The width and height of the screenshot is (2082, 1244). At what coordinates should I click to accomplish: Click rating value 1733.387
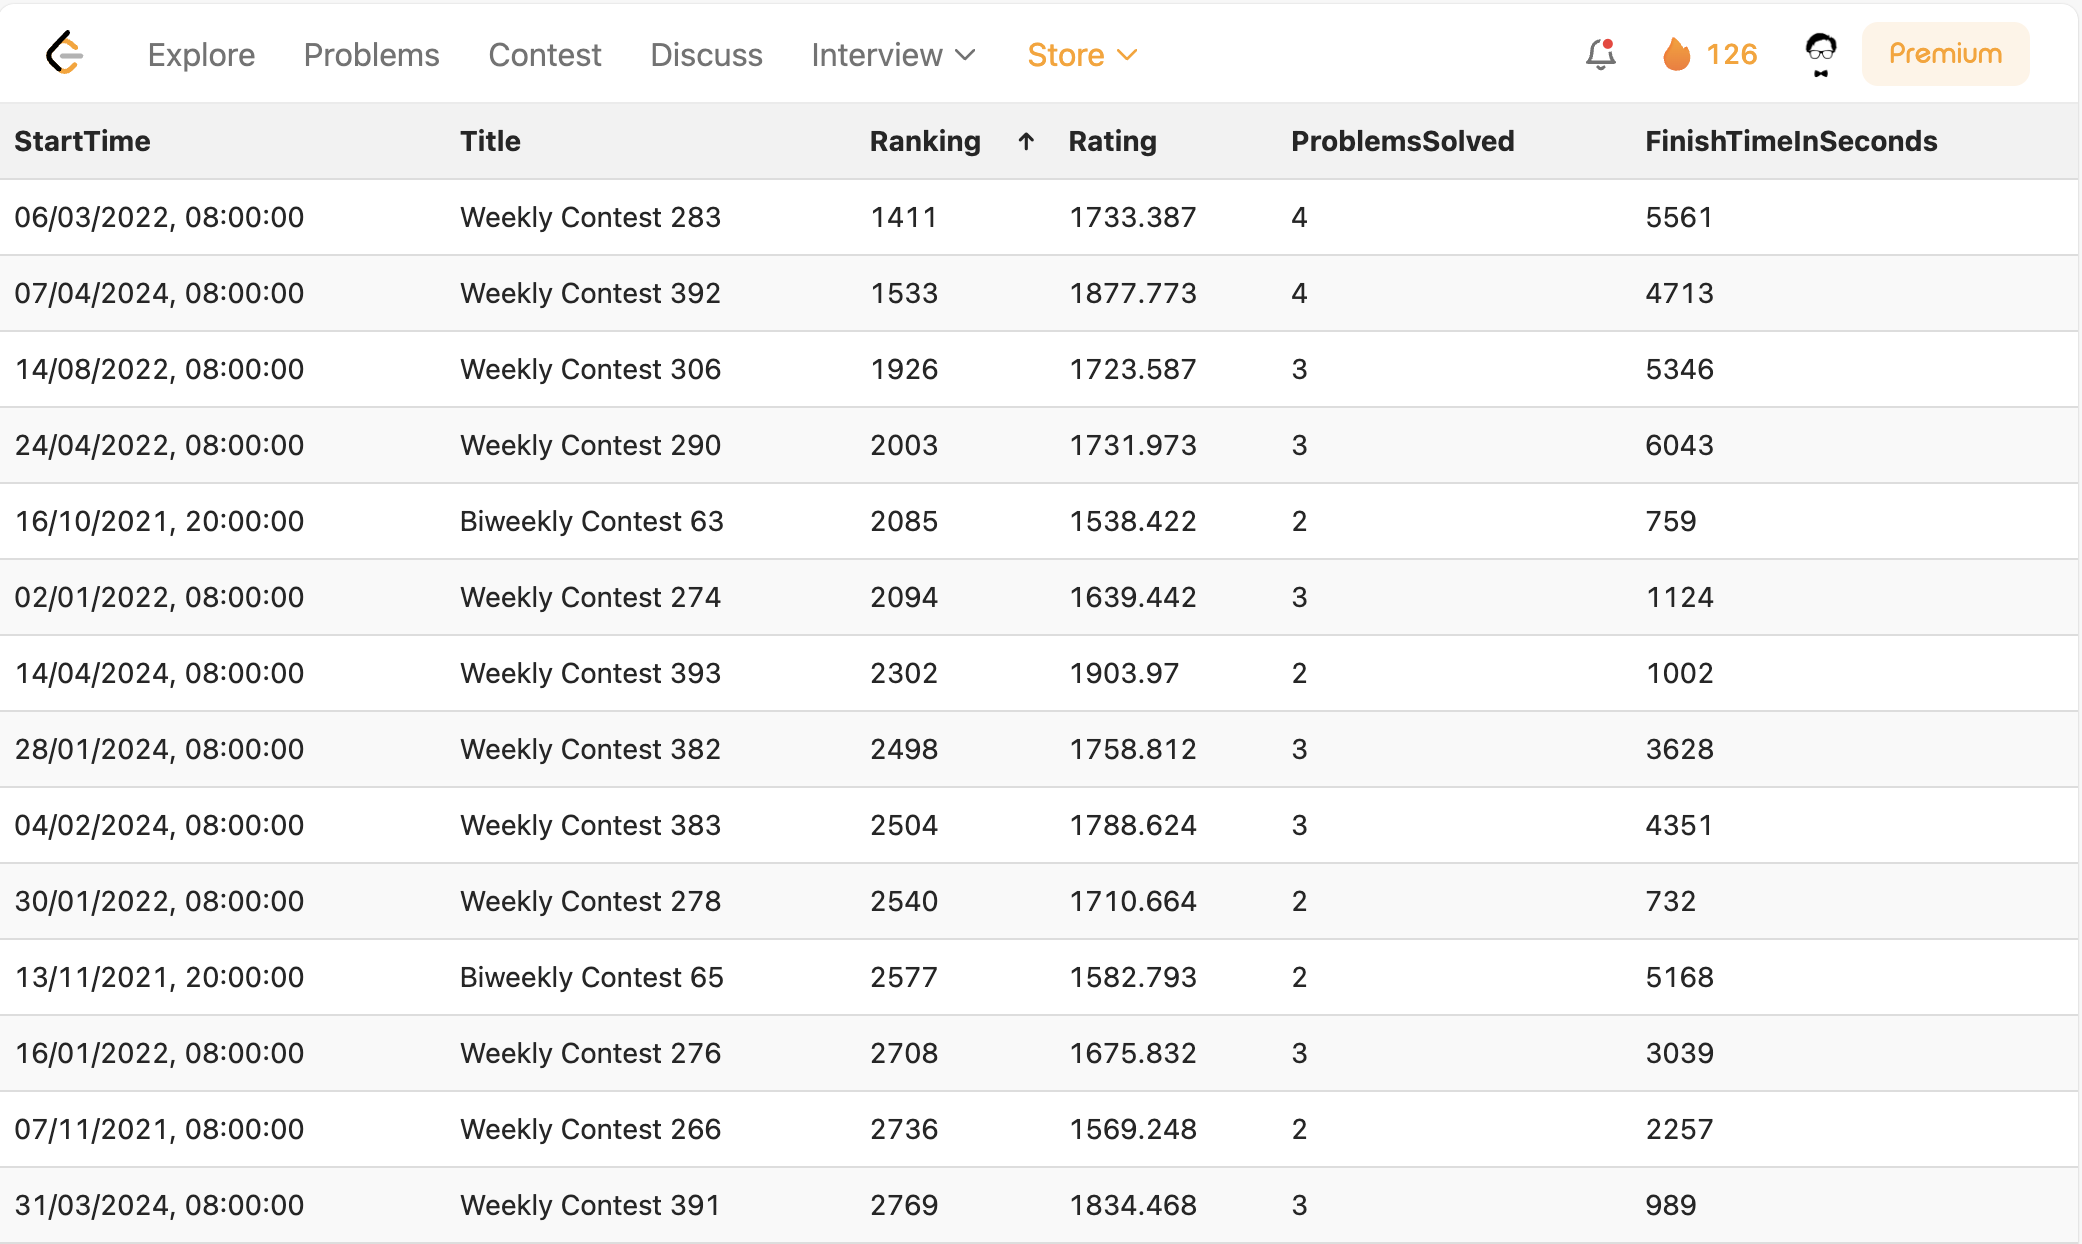click(x=1133, y=217)
